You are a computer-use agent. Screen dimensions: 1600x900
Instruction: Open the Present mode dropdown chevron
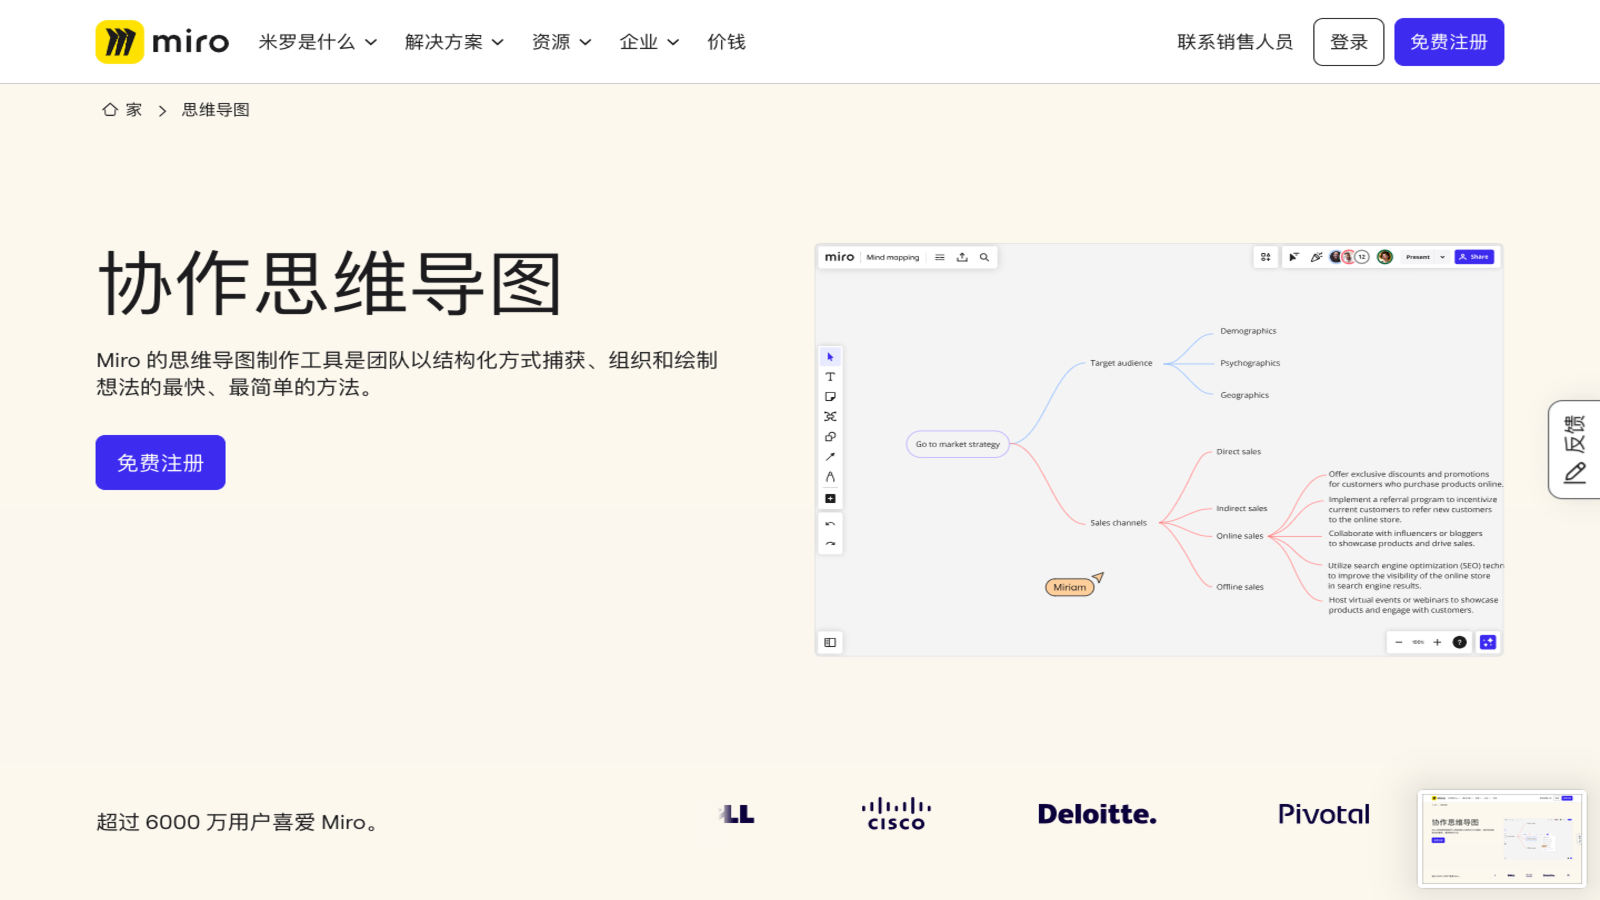click(x=1442, y=257)
